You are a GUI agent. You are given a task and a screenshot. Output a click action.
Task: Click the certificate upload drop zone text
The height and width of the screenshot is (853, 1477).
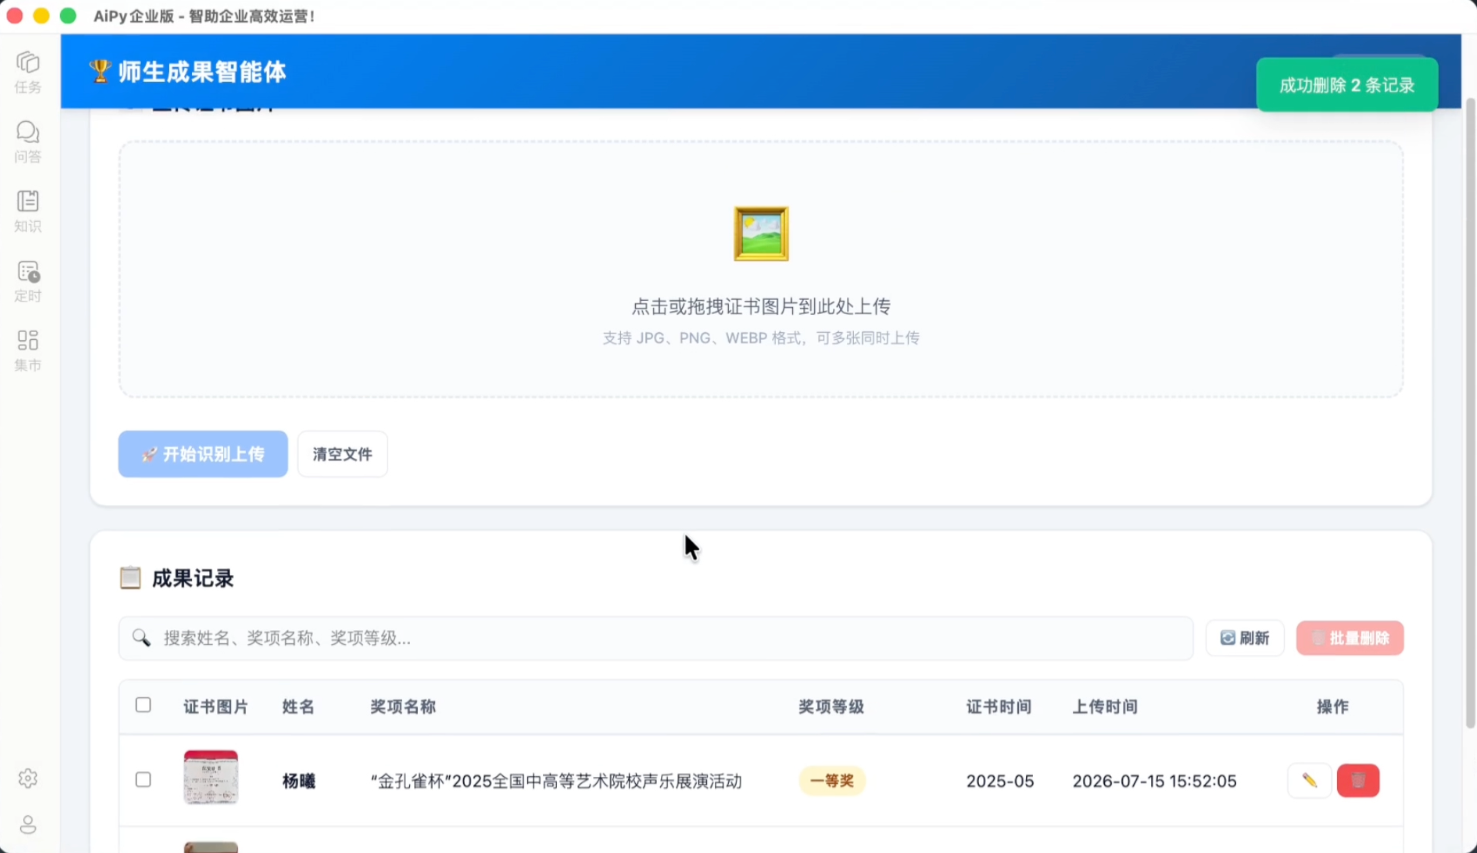pos(761,307)
